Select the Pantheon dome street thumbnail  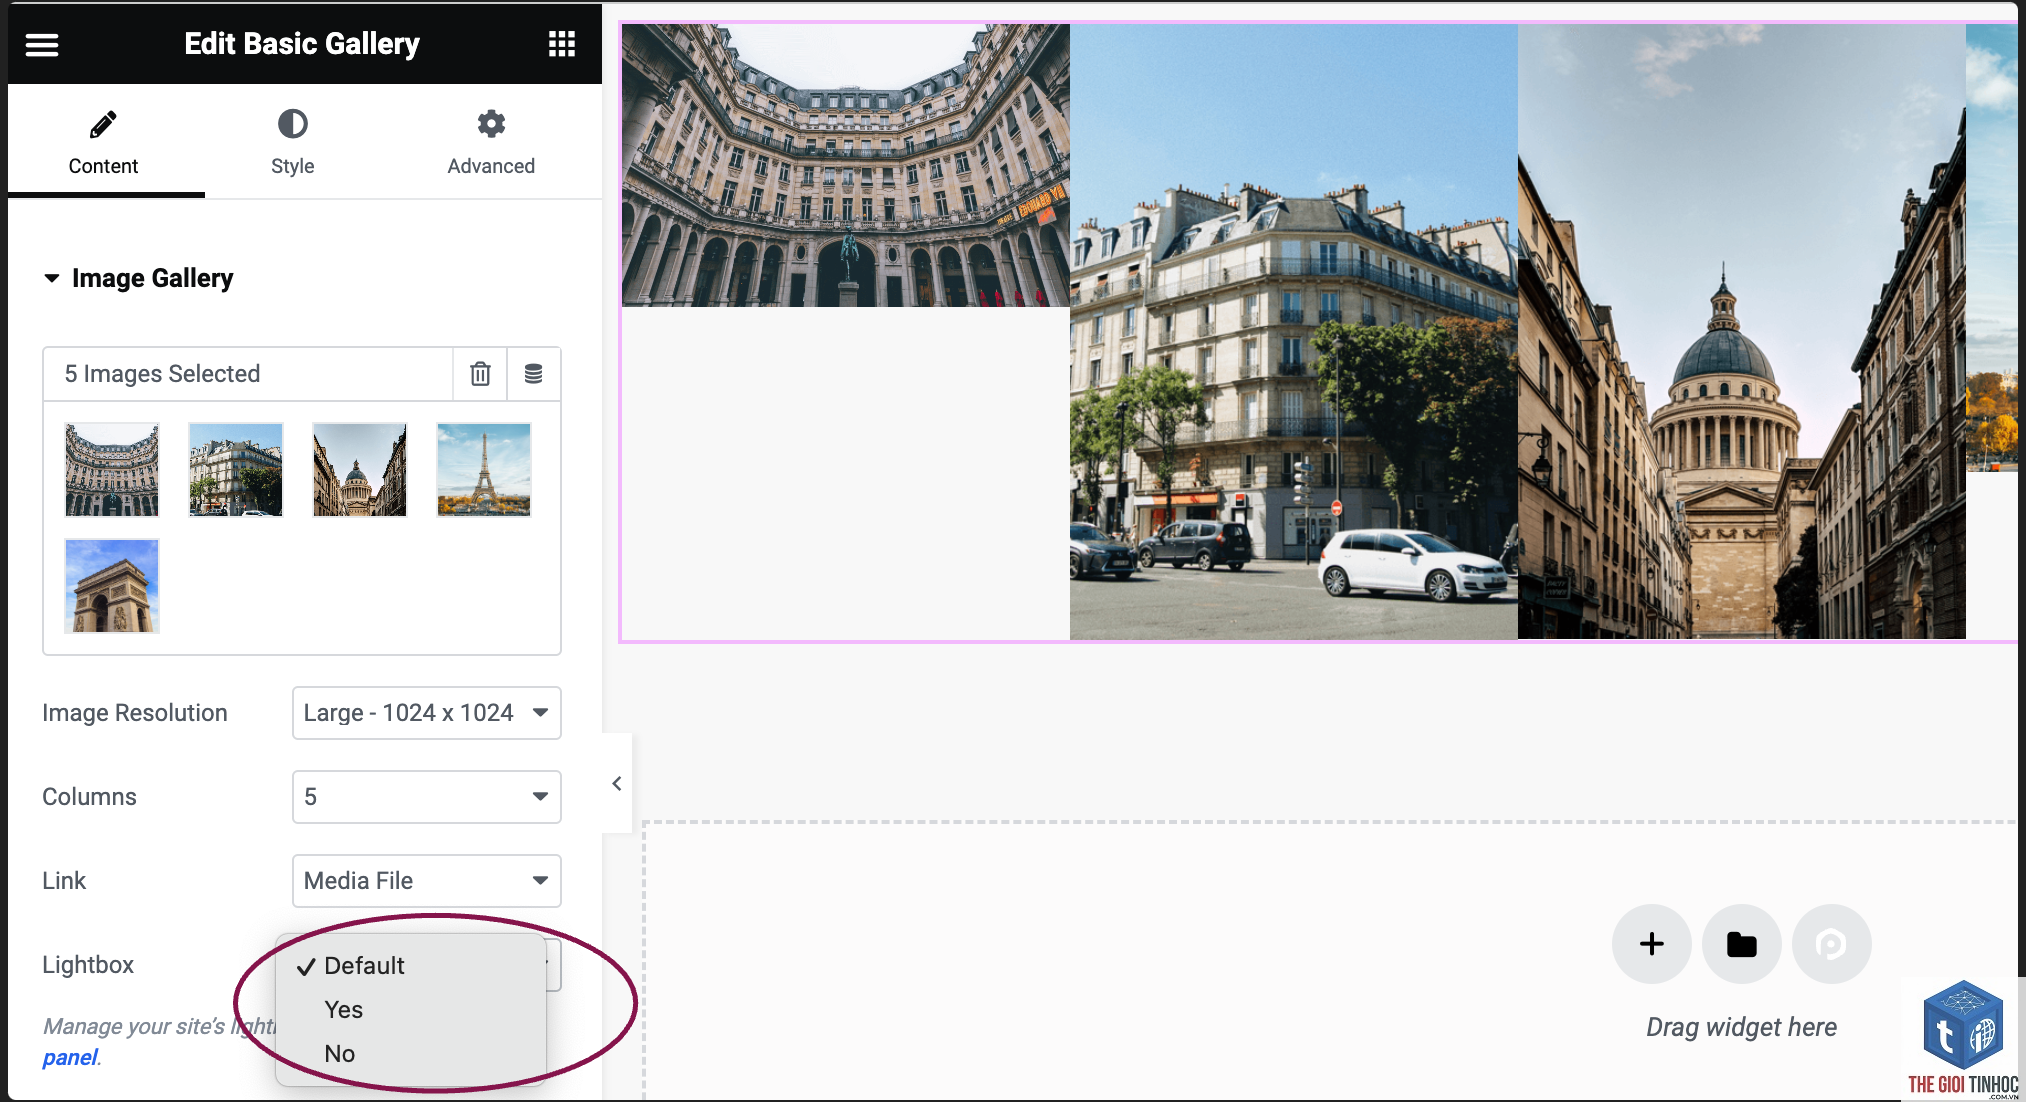[x=360, y=470]
